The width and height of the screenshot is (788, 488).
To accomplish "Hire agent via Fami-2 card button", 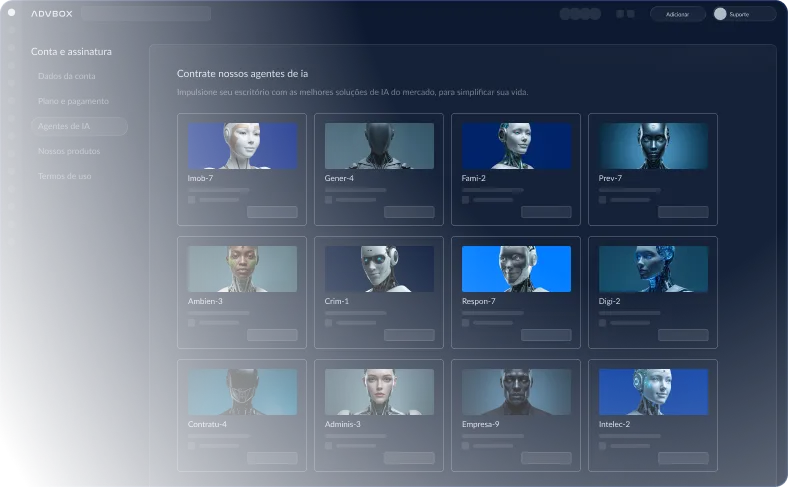I will tap(546, 212).
